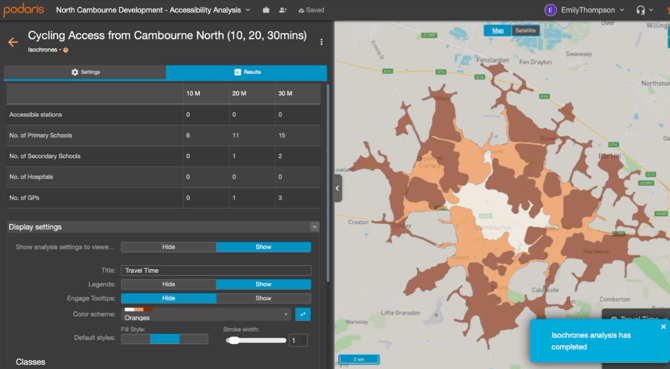Set Show analysis settings to Hide
This screenshot has width=670, height=369.
pos(168,247)
